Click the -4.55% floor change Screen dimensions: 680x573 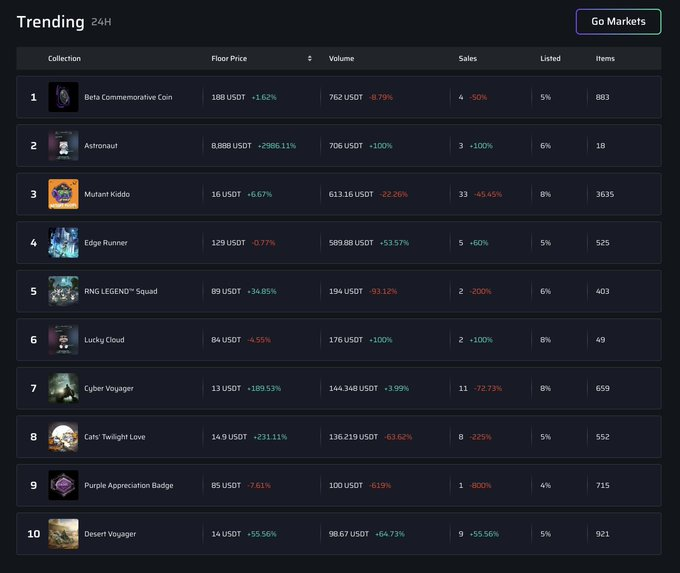click(259, 340)
